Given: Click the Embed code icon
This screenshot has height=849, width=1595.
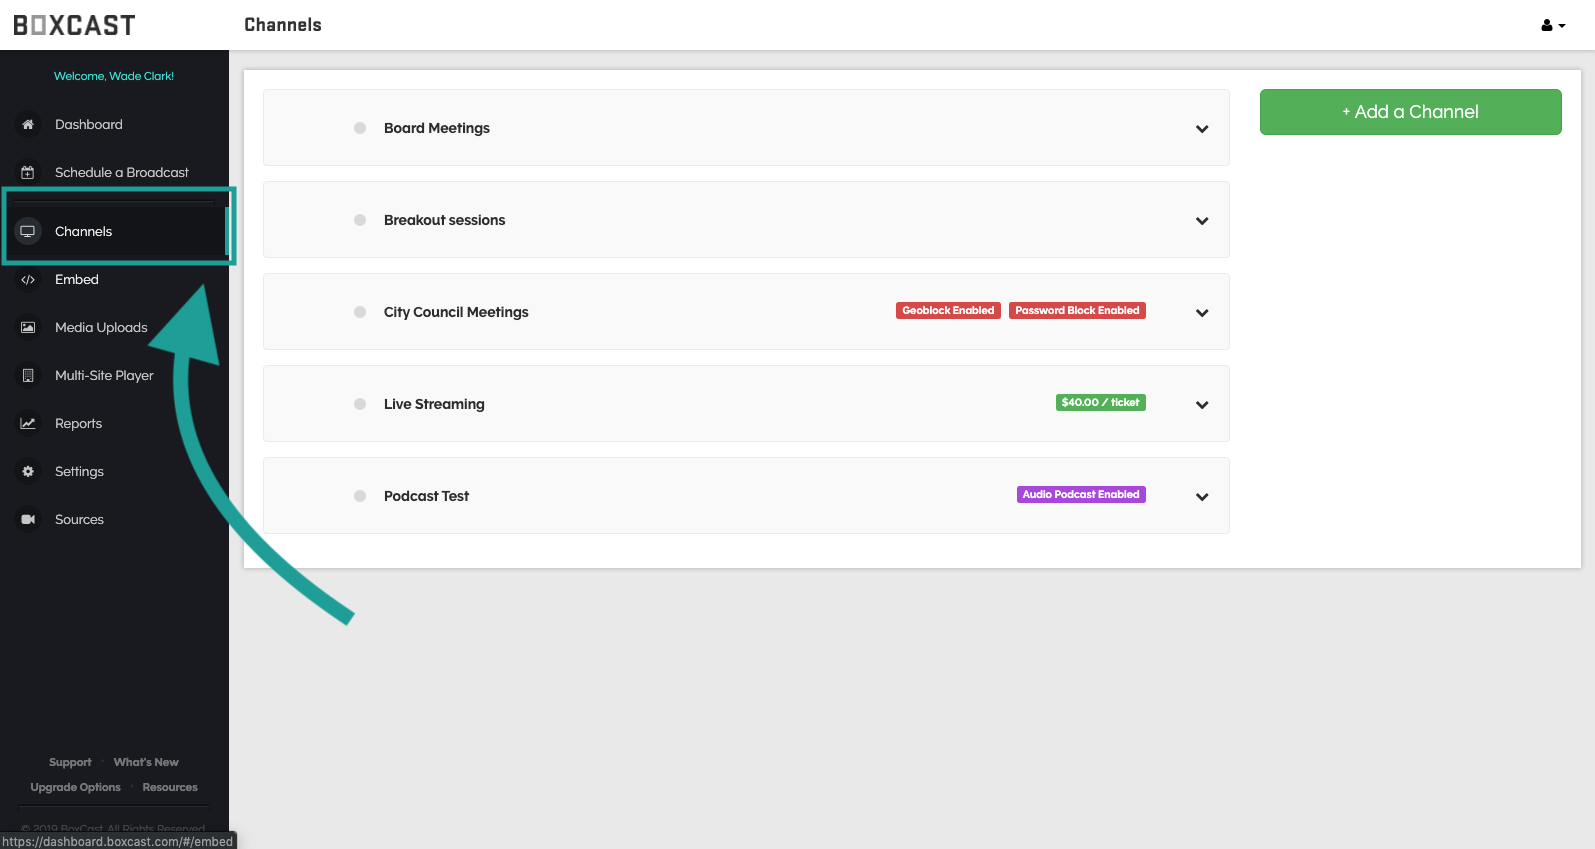Looking at the screenshot, I should pos(28,280).
